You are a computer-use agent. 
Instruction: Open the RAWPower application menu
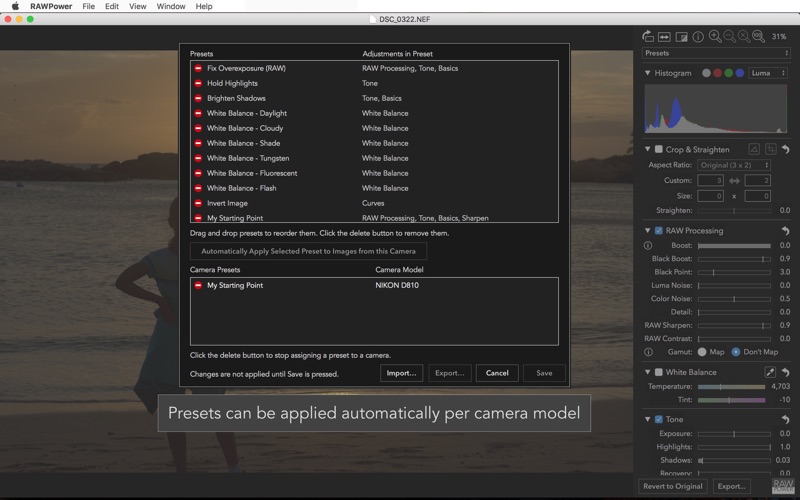[51, 6]
